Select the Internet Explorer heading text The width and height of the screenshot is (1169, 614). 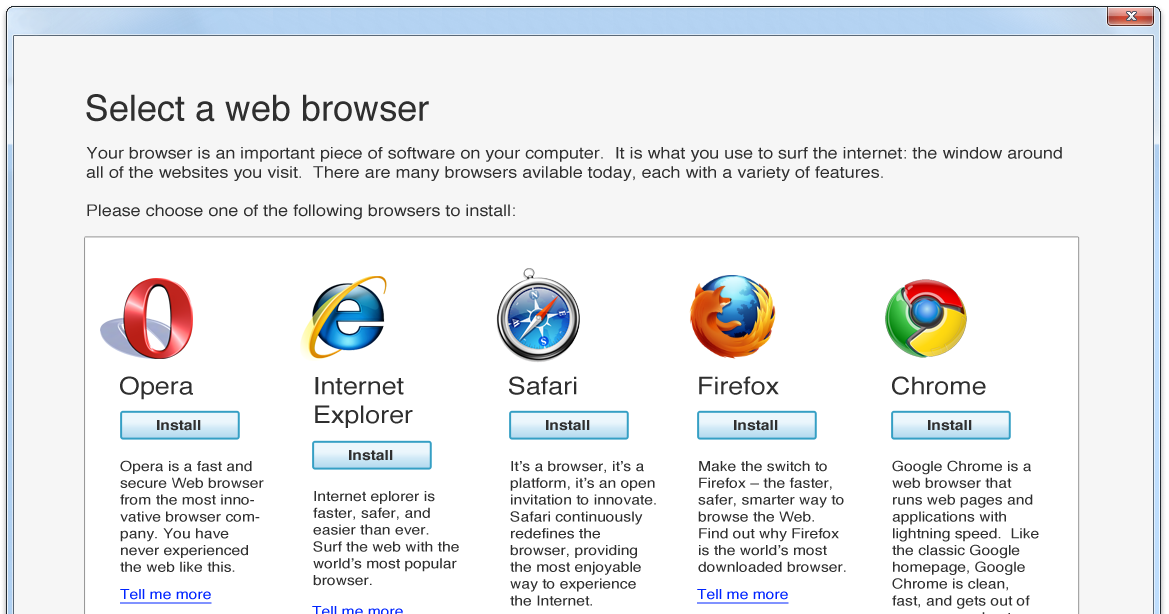coord(363,400)
